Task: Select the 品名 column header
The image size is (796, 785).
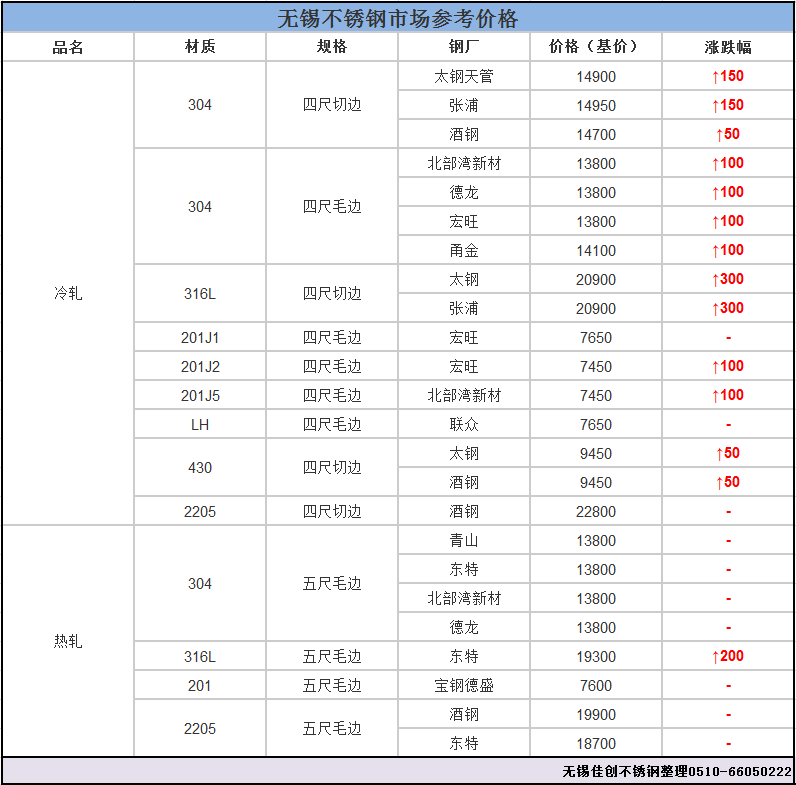Action: [x=68, y=47]
